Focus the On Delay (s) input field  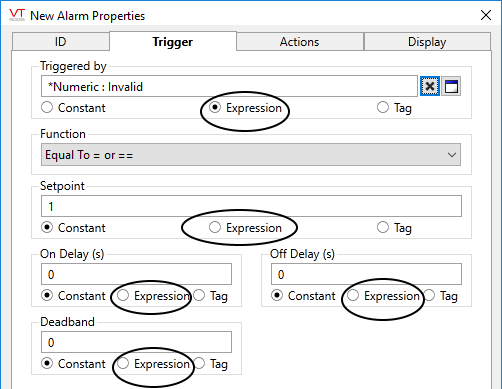[x=136, y=274]
